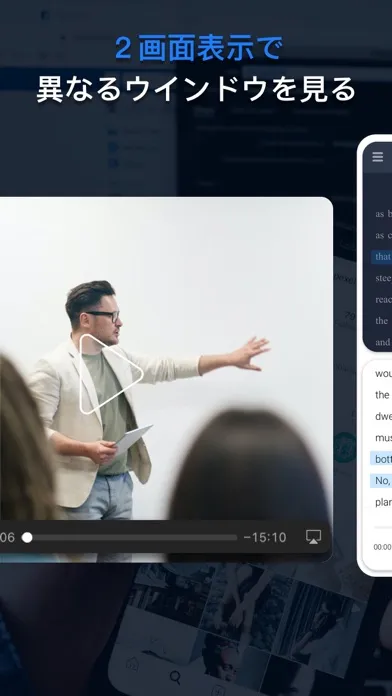This screenshot has height=696, width=392.
Task: Click the "dwe" text line in the white reader
Action: pos(383,416)
